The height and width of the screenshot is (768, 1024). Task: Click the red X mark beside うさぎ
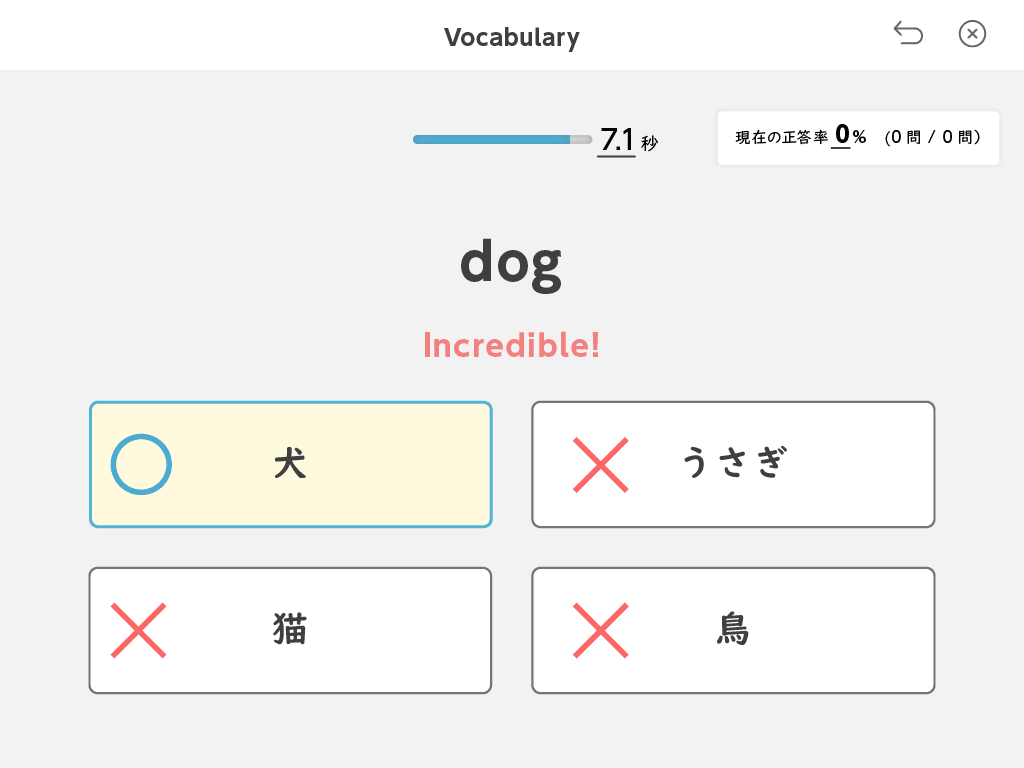click(601, 464)
